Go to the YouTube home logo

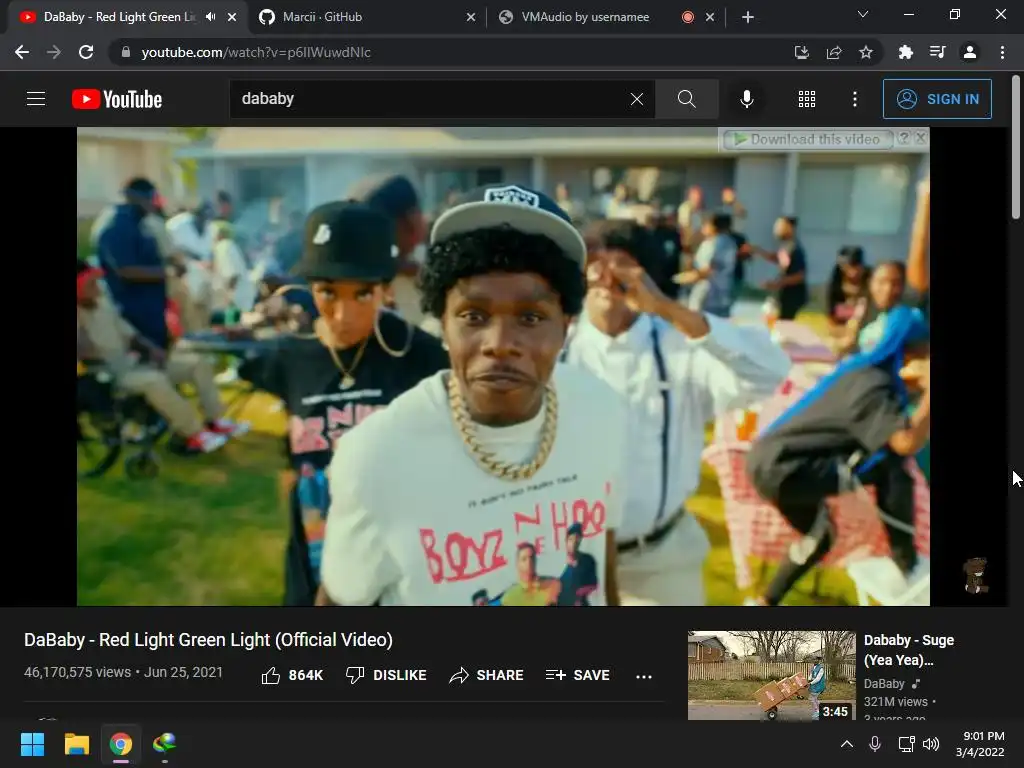(x=117, y=99)
